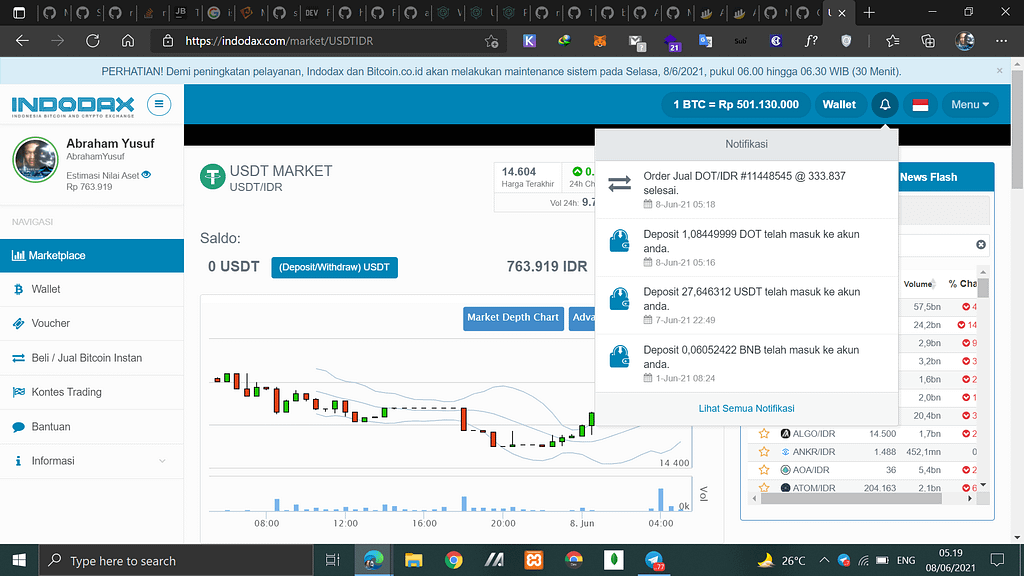Open the K extension icon in toolbar

coord(530,41)
